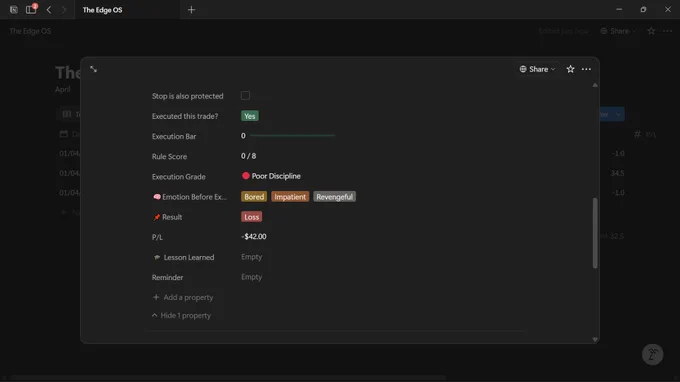The height and width of the screenshot is (382, 680).
Task: Click empty Reminder field
Action: 252,277
